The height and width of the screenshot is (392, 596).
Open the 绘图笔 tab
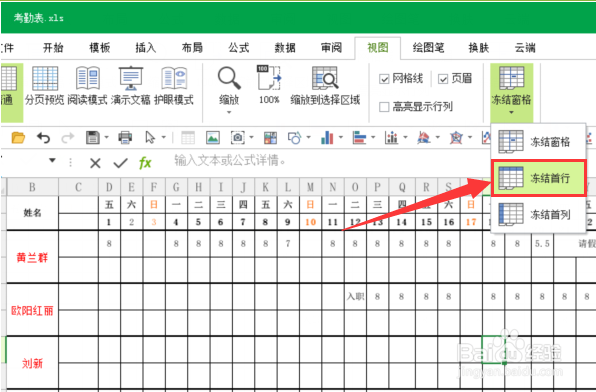428,48
